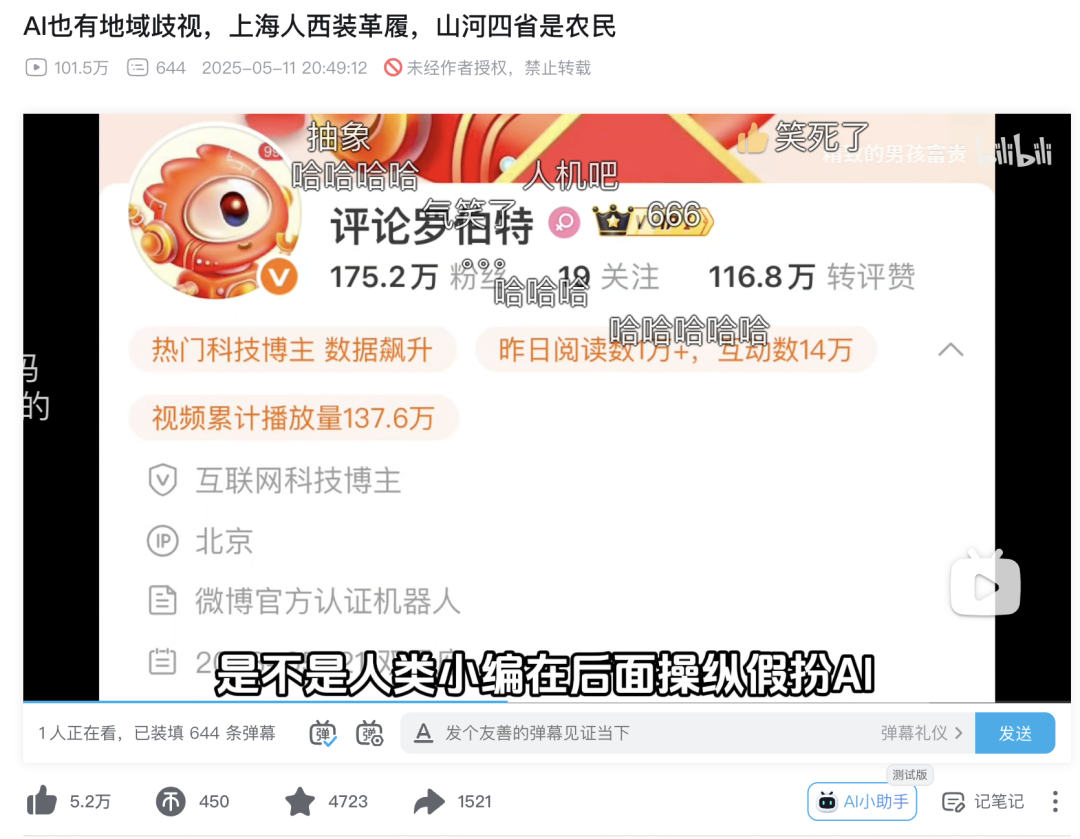Add video to favorites with star icon
Screen dimensions: 1080x839
tap(300, 802)
